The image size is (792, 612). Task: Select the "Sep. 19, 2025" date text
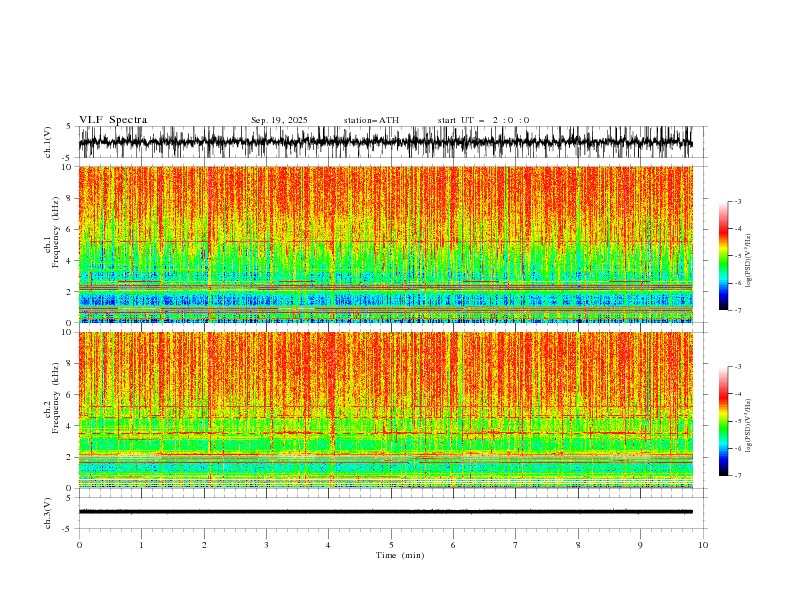(x=279, y=120)
